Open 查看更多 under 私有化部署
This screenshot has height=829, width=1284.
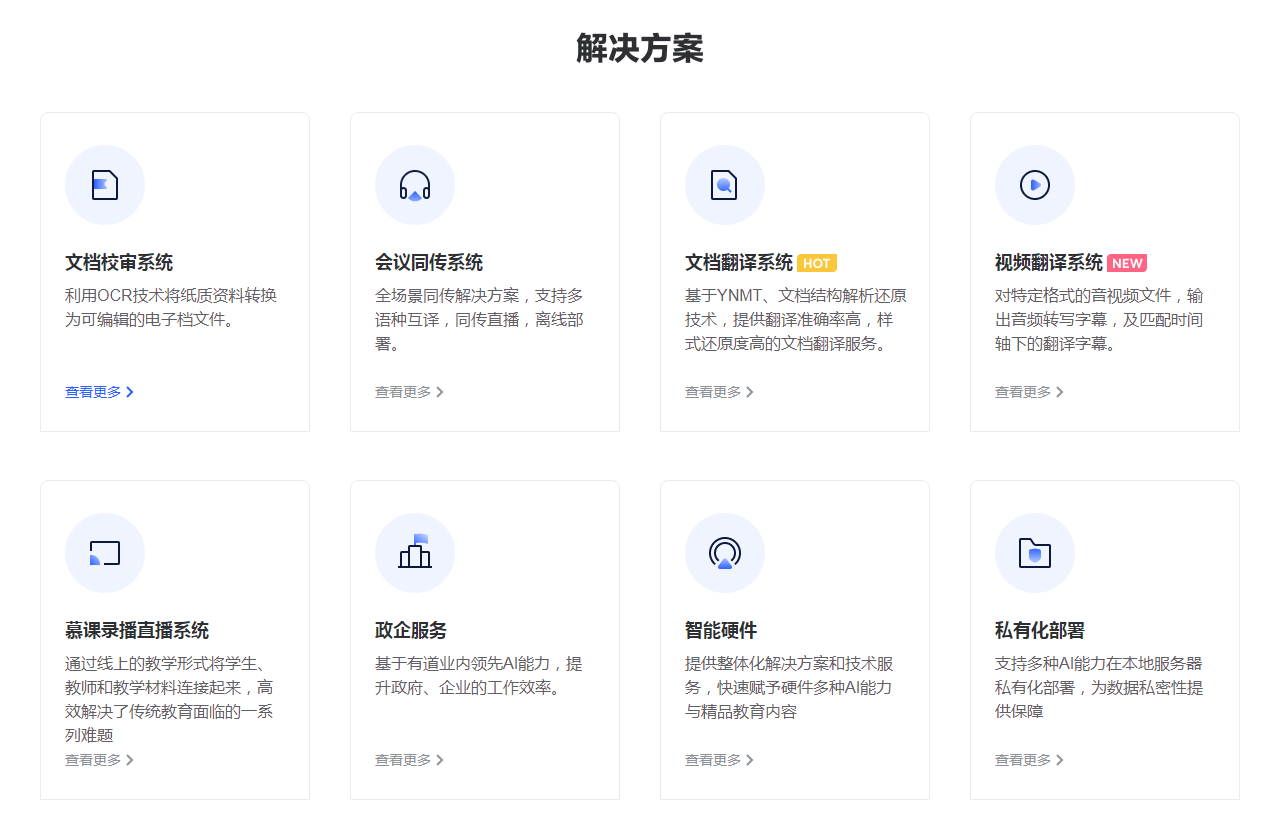[x=1030, y=760]
